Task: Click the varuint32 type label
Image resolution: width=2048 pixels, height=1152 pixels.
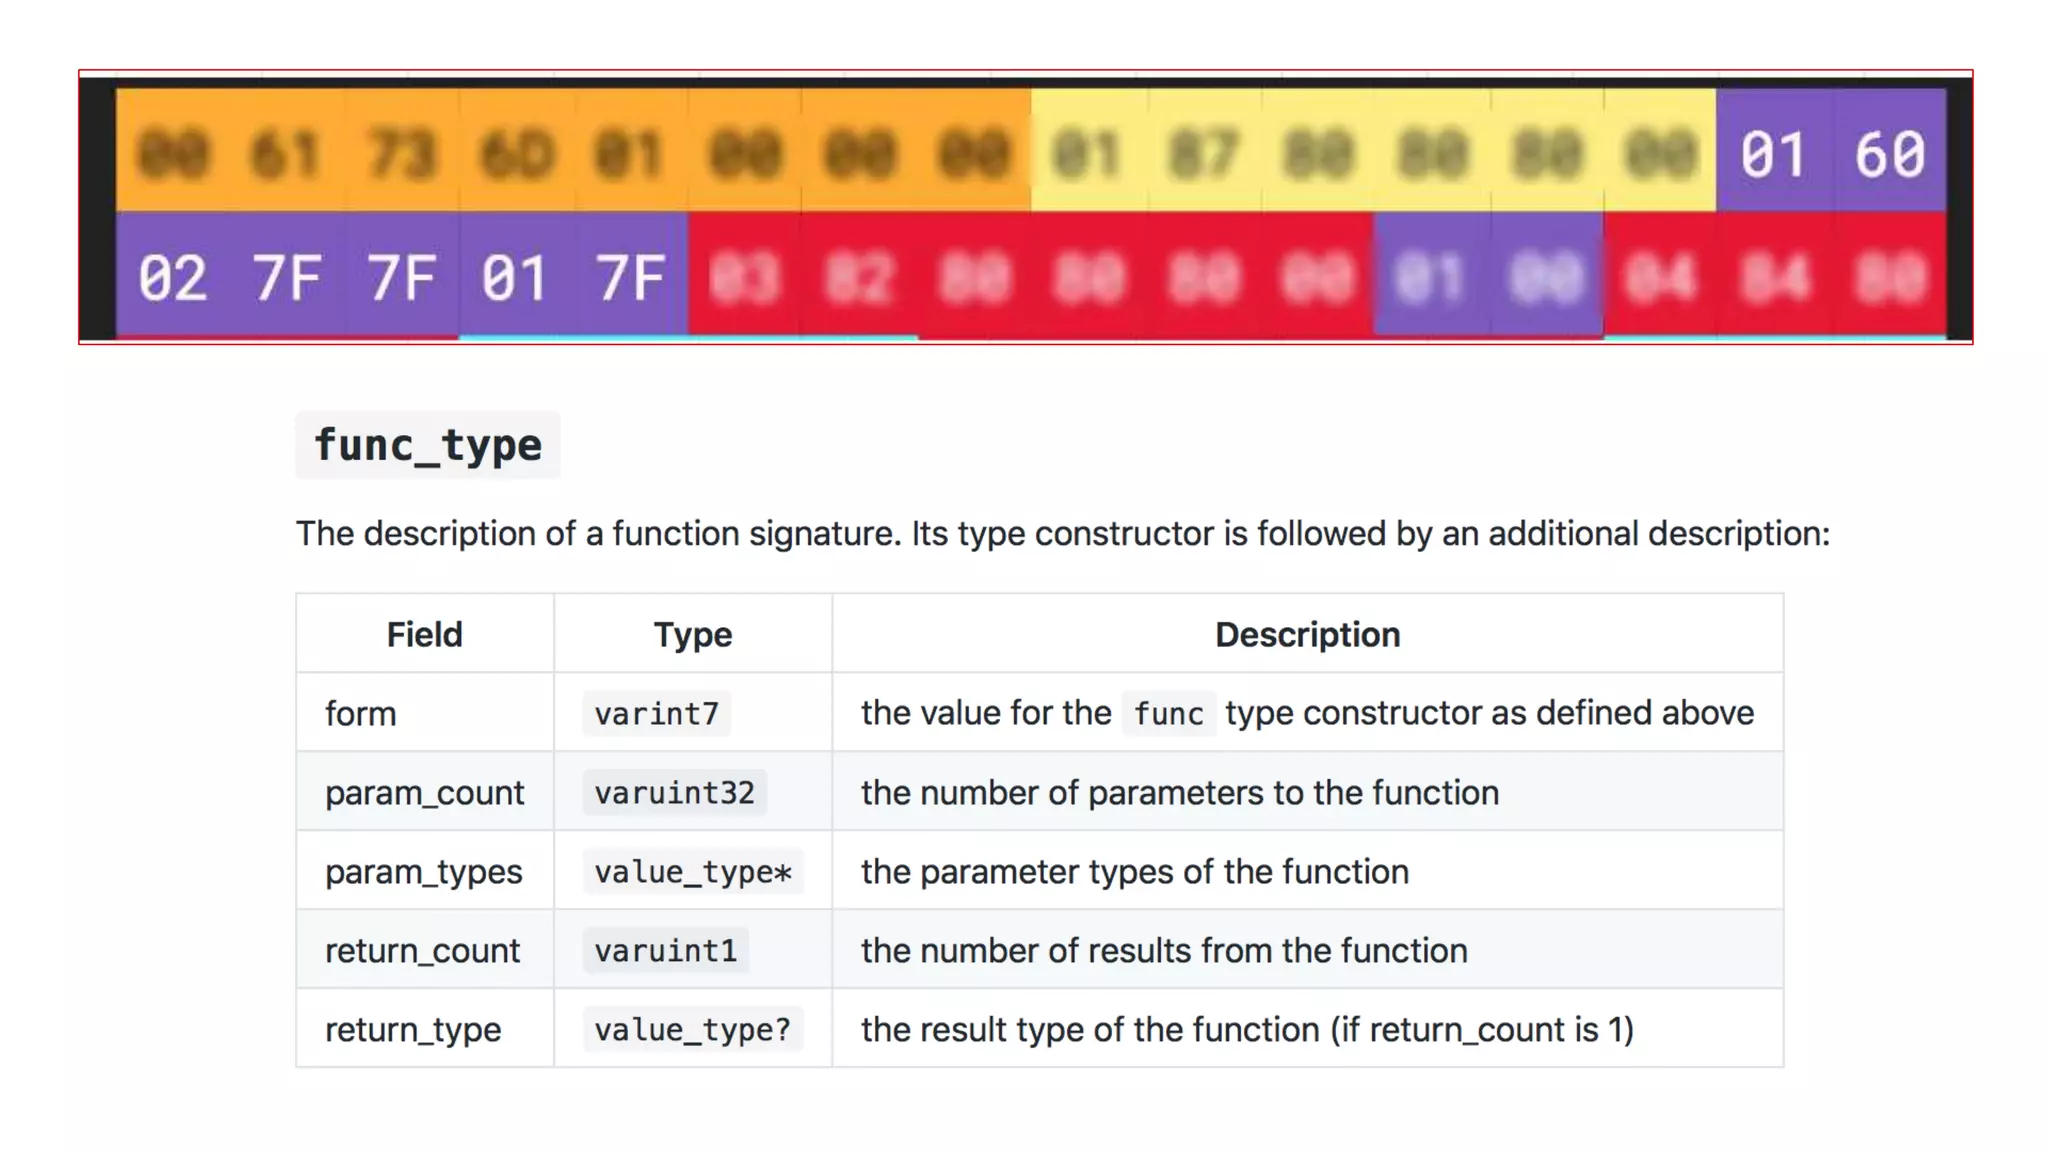Action: tap(674, 792)
